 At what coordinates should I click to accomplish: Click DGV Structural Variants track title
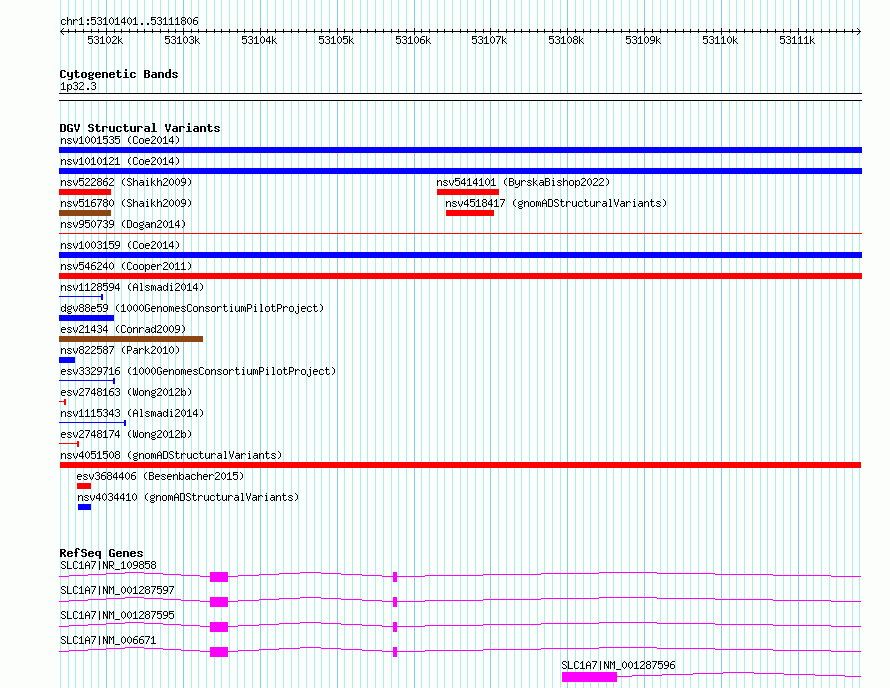[x=140, y=128]
